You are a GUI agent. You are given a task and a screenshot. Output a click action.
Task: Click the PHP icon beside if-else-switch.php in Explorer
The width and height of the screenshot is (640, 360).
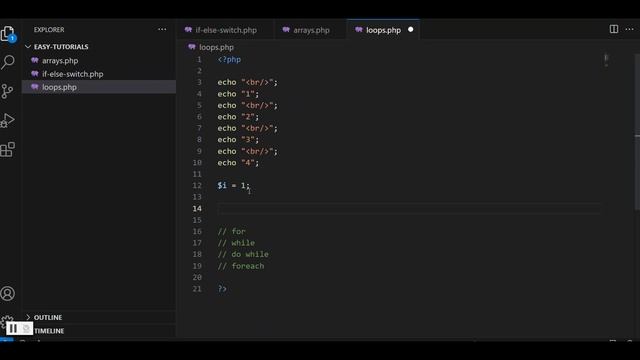(x=35, y=74)
